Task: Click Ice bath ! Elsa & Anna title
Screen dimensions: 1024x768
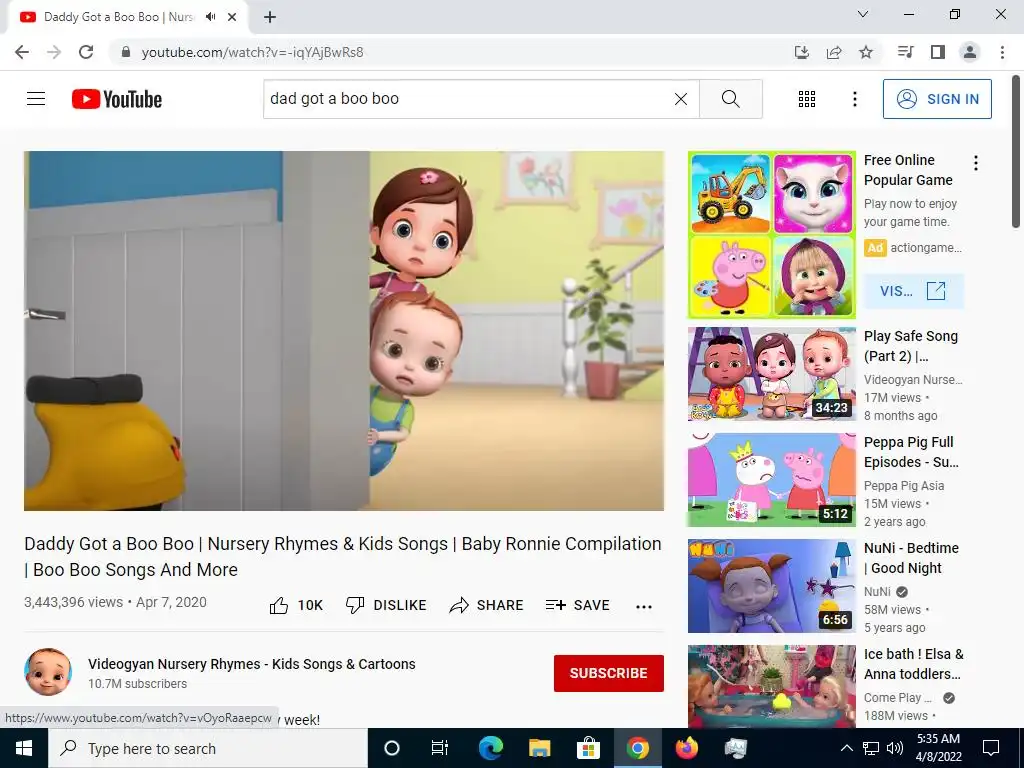Action: 913,664
